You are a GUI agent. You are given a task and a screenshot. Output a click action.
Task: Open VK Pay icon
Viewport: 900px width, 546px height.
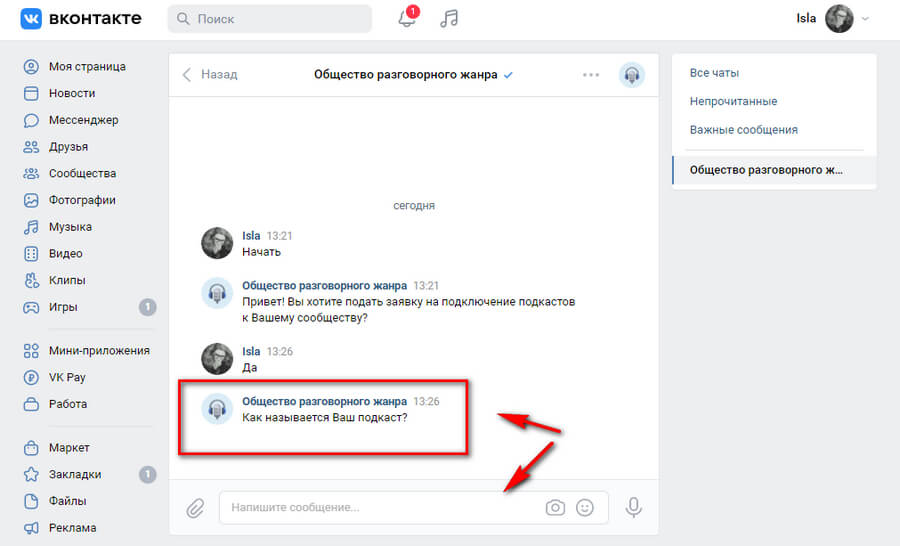(x=31, y=377)
